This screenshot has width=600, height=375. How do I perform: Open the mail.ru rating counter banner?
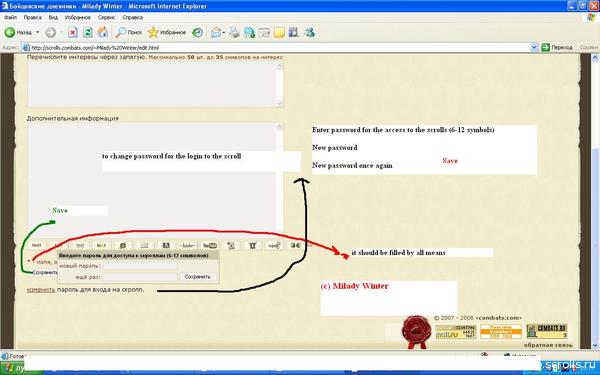click(456, 331)
